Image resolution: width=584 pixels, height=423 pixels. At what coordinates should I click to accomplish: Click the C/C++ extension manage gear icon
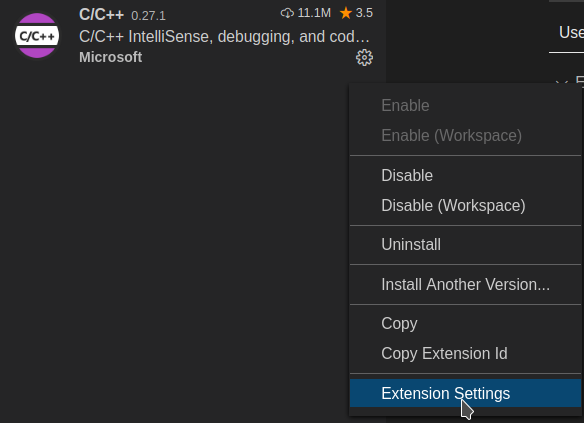tap(364, 57)
